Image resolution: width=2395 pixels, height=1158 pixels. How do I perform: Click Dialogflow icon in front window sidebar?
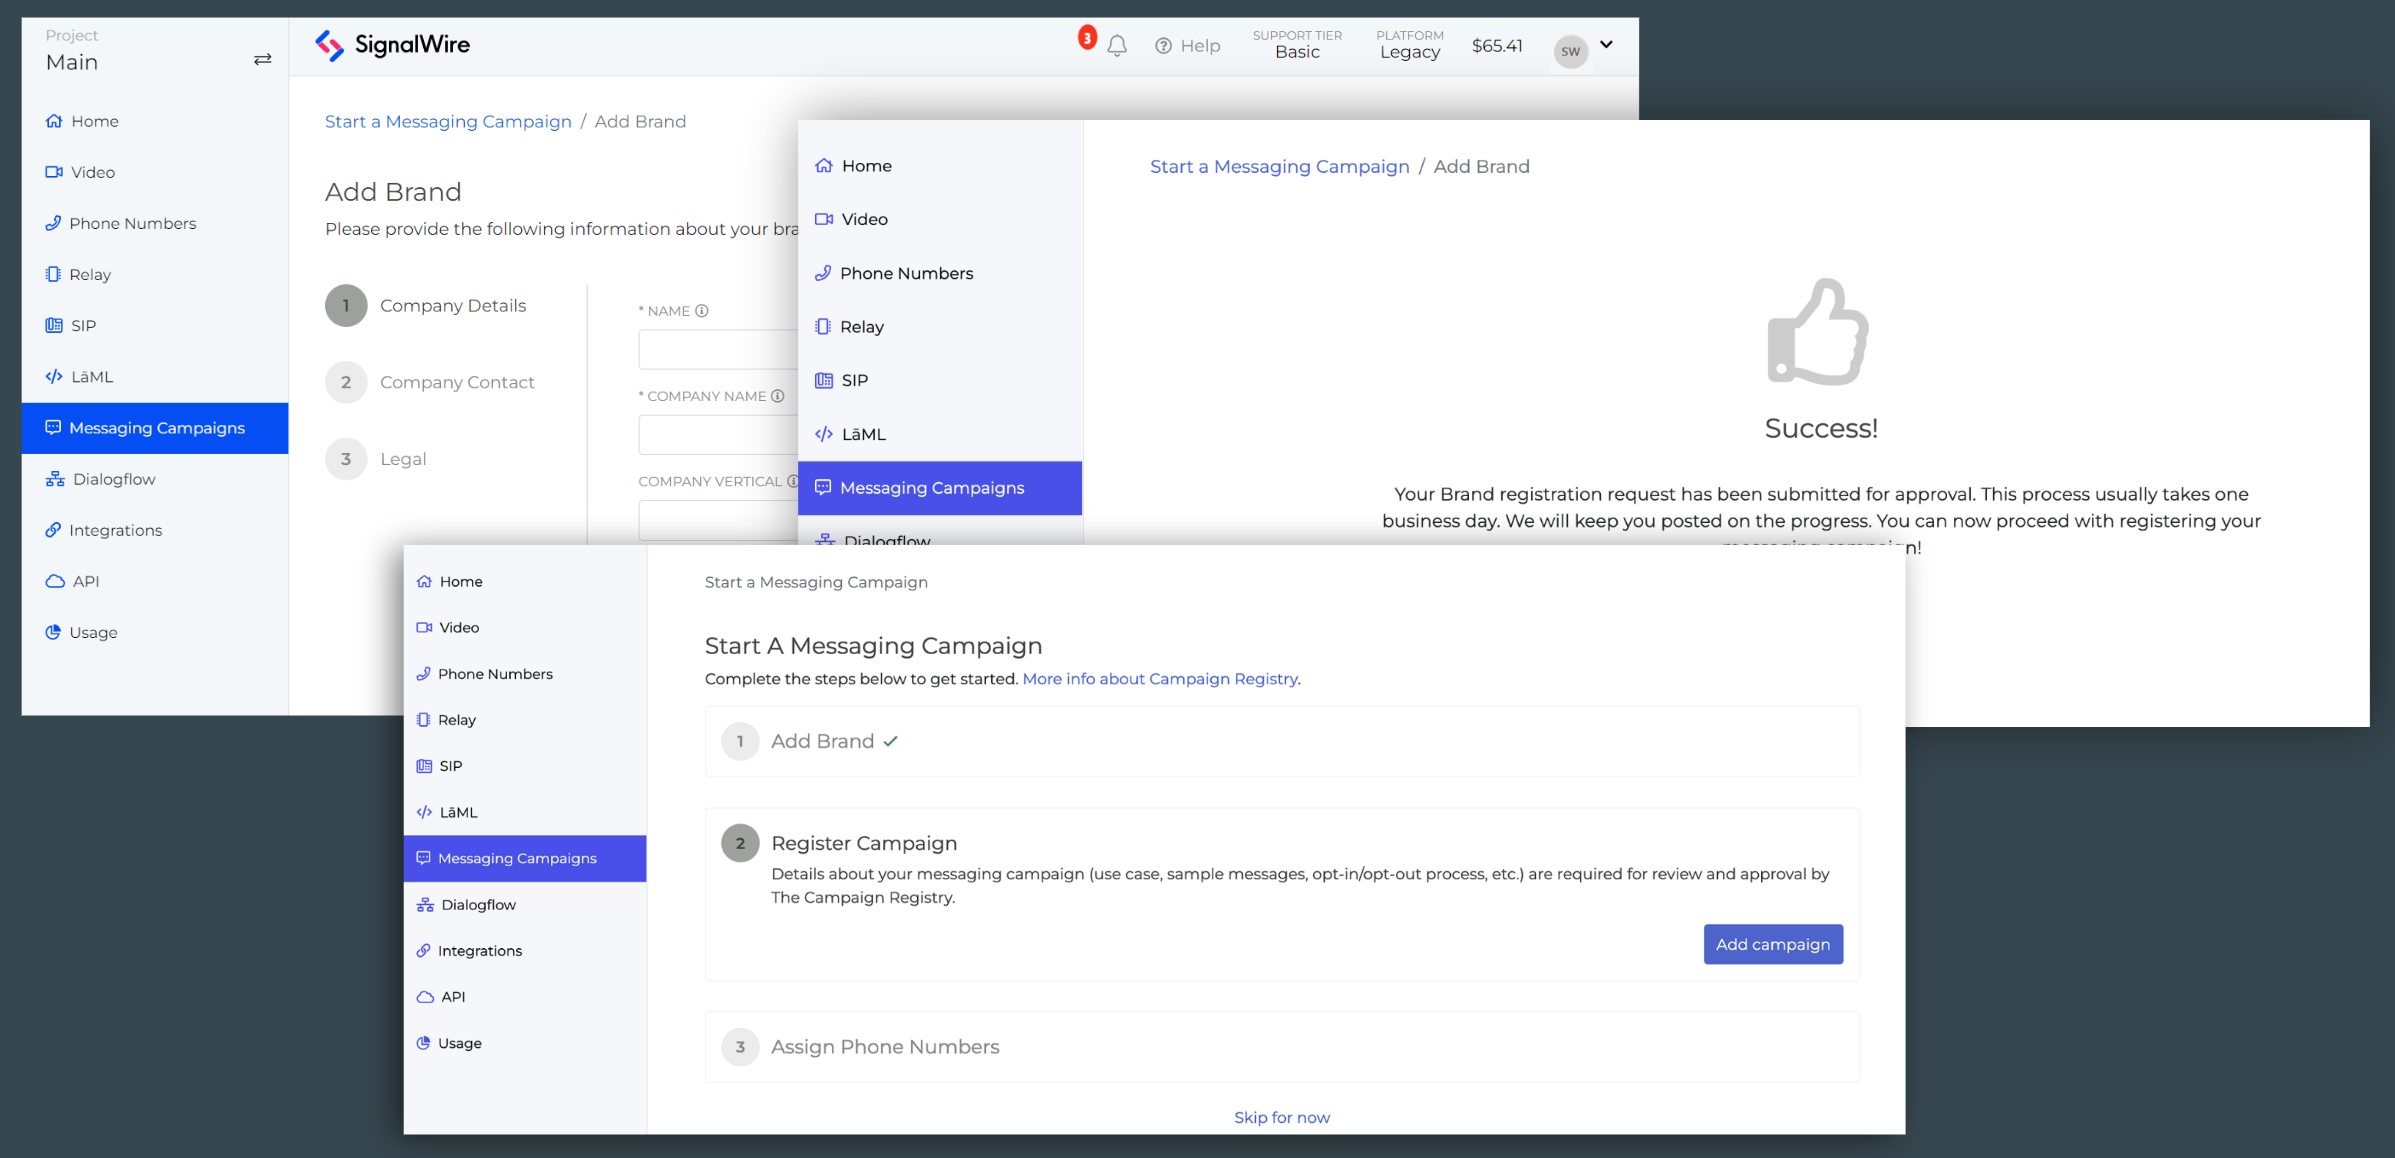(425, 905)
